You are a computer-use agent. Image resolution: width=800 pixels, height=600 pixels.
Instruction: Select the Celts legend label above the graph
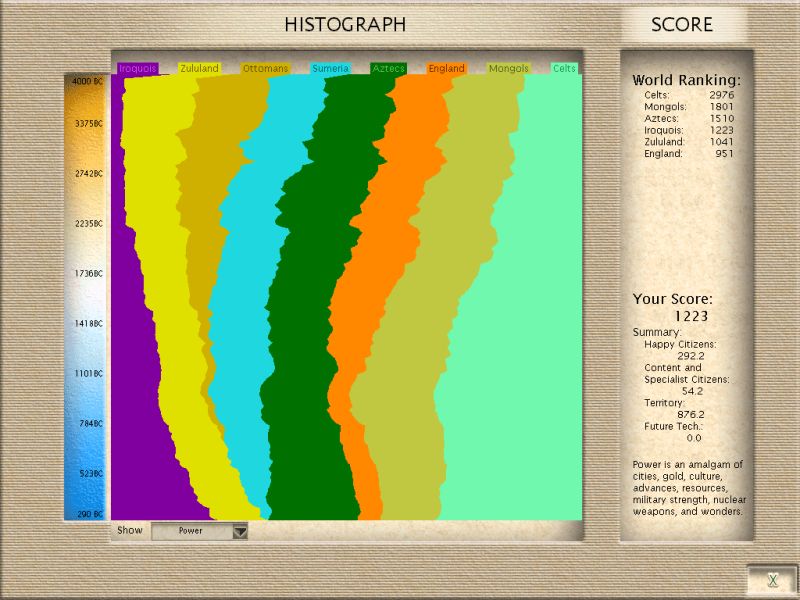coord(565,69)
